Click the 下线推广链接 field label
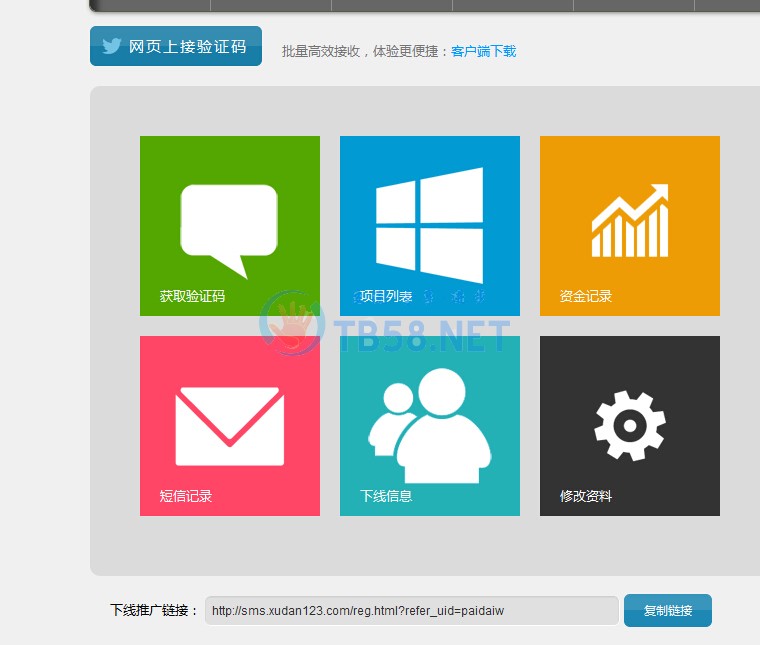Image resolution: width=760 pixels, height=645 pixels. [x=154, y=610]
